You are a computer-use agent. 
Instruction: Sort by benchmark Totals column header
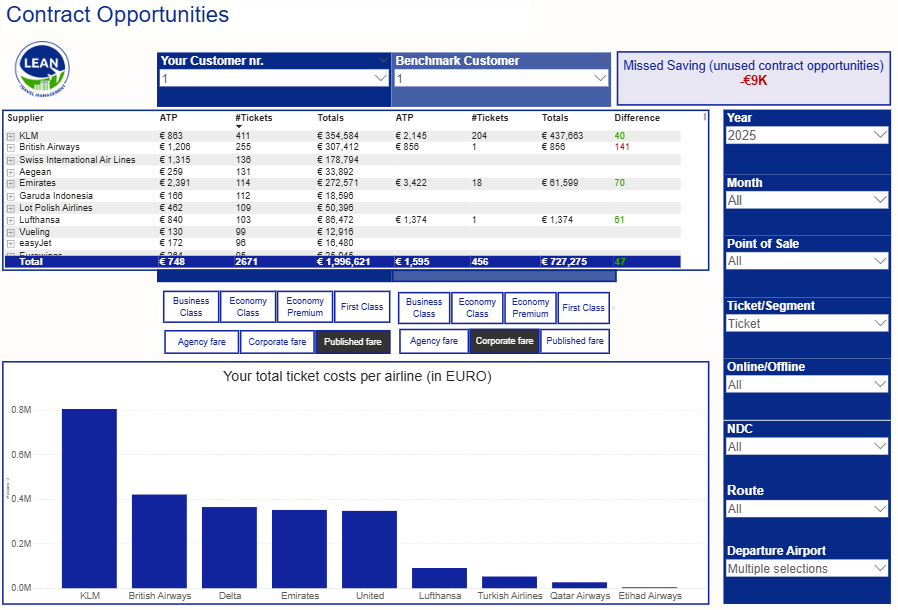coord(555,117)
